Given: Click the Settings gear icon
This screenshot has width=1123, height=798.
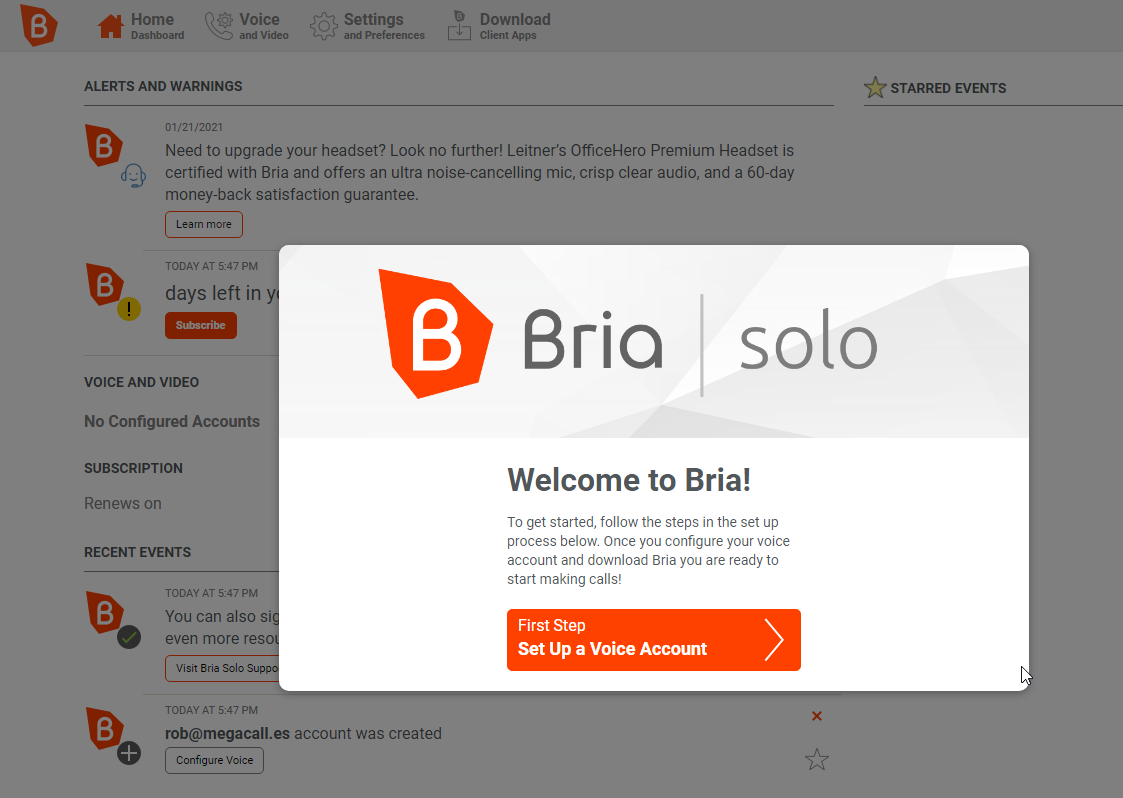Looking at the screenshot, I should pyautogui.click(x=324, y=27).
